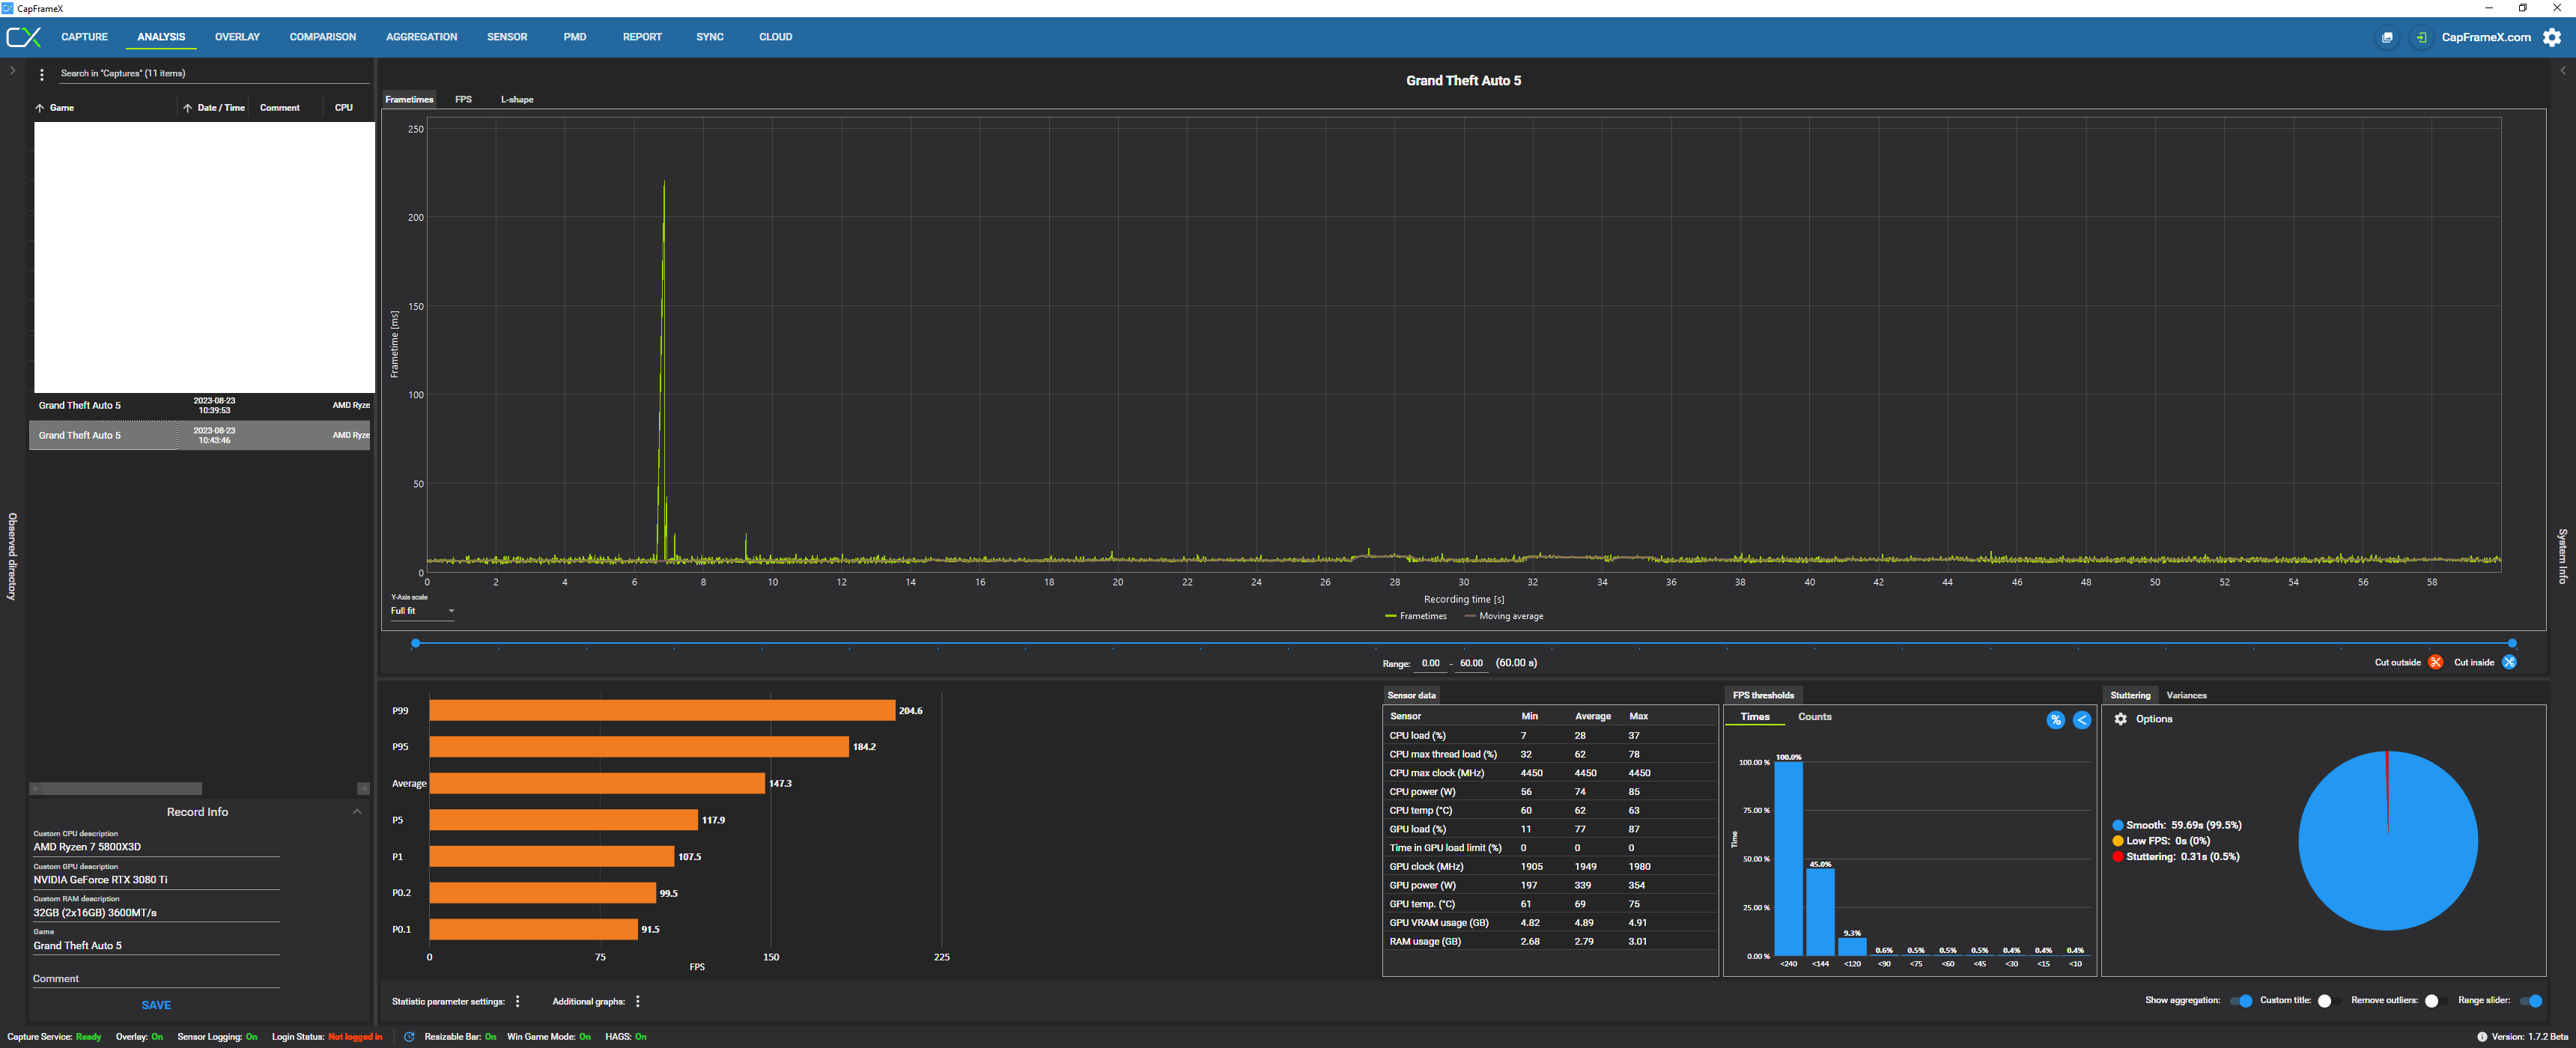2576x1048 pixels.
Task: Click the SAVE button in Record Info
Action: [x=156, y=1005]
